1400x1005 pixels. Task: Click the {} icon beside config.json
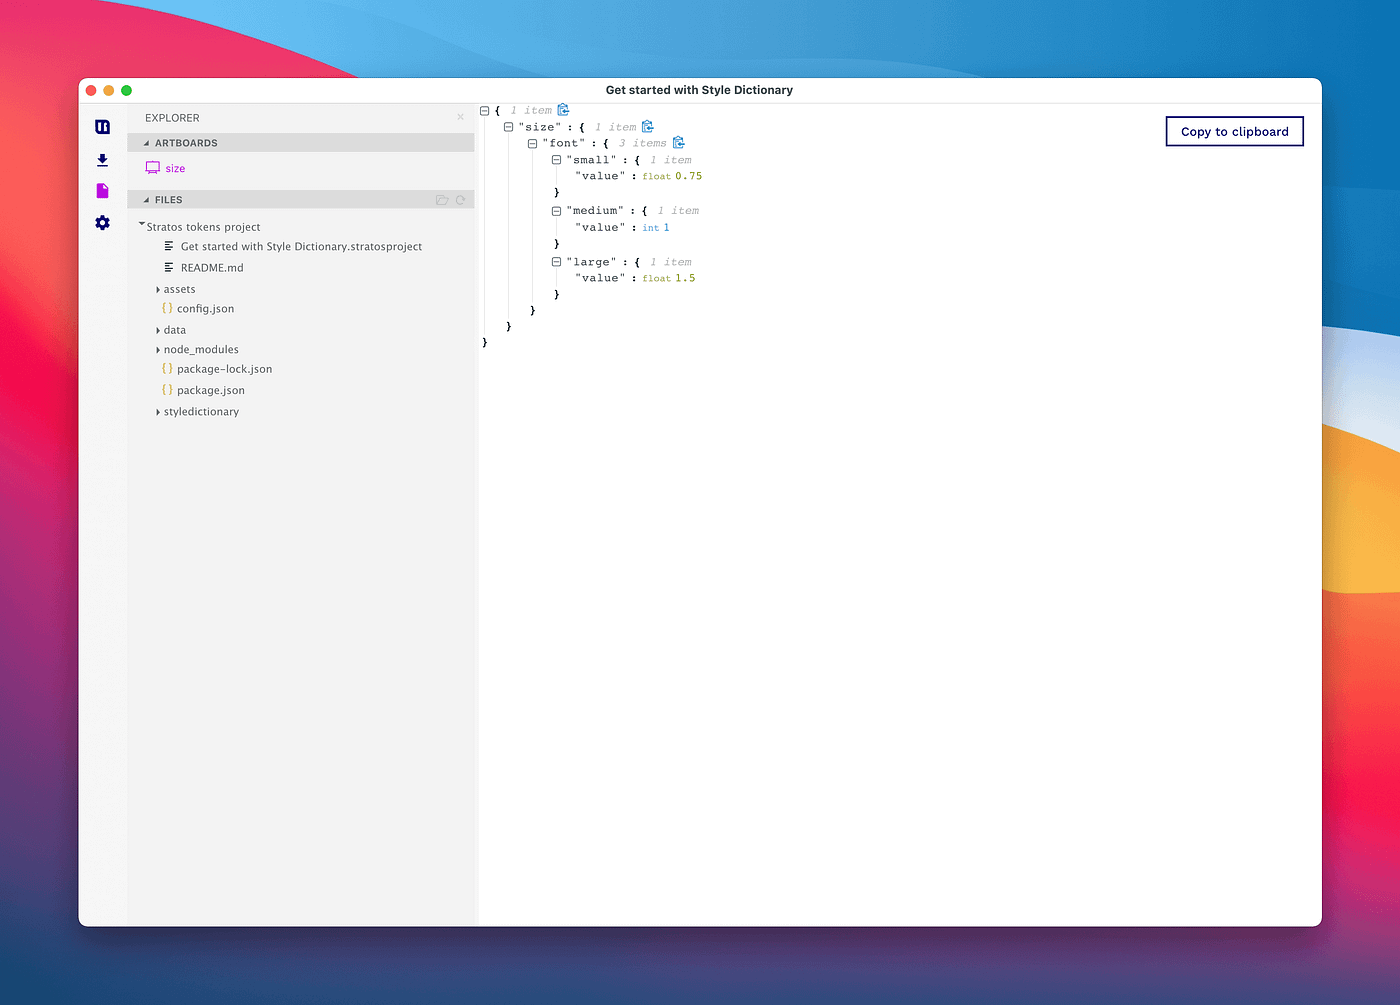pyautogui.click(x=167, y=308)
